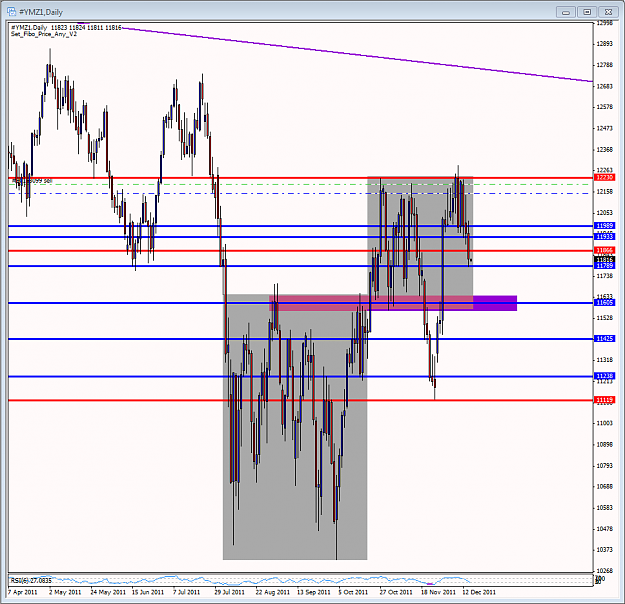Click the 2 May 2011 date label

65,592
